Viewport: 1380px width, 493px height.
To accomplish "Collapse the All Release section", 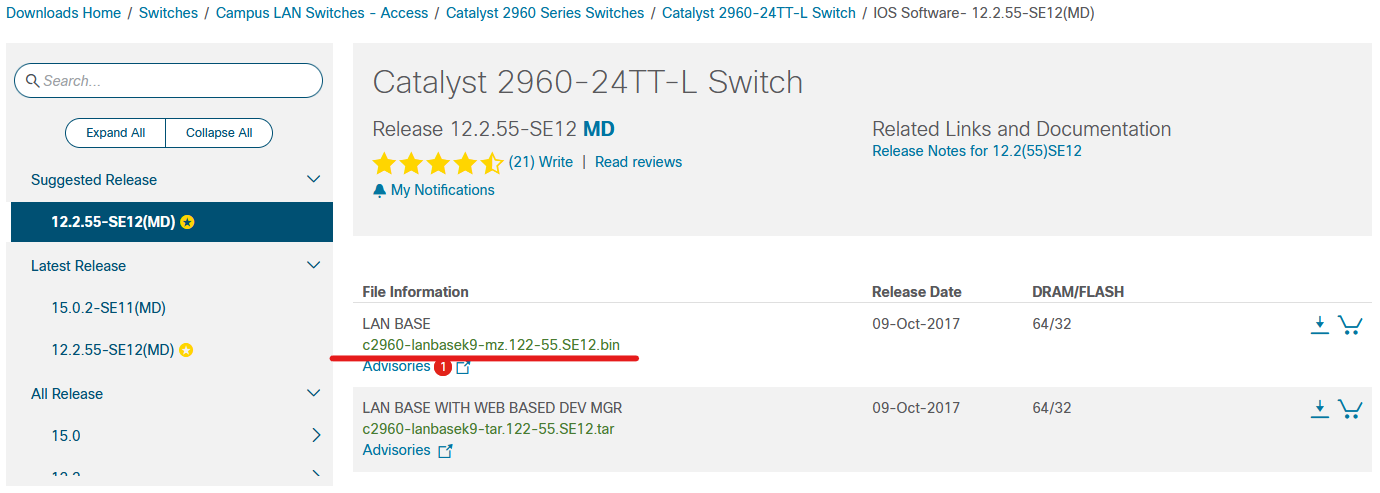I will coord(313,394).
